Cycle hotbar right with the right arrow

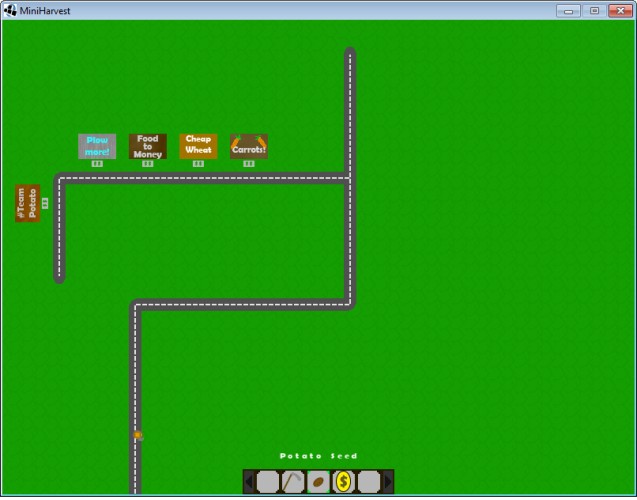point(388,482)
